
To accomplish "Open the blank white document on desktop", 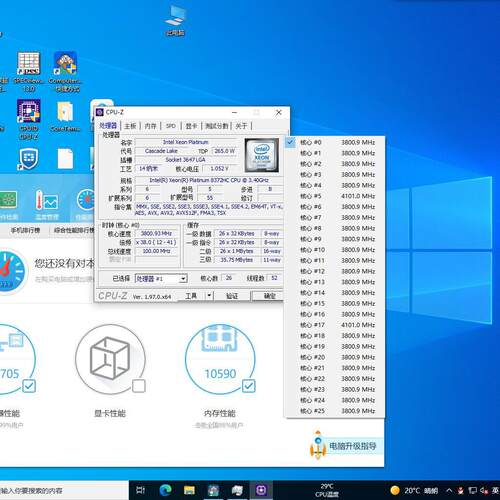I will point(65,159).
